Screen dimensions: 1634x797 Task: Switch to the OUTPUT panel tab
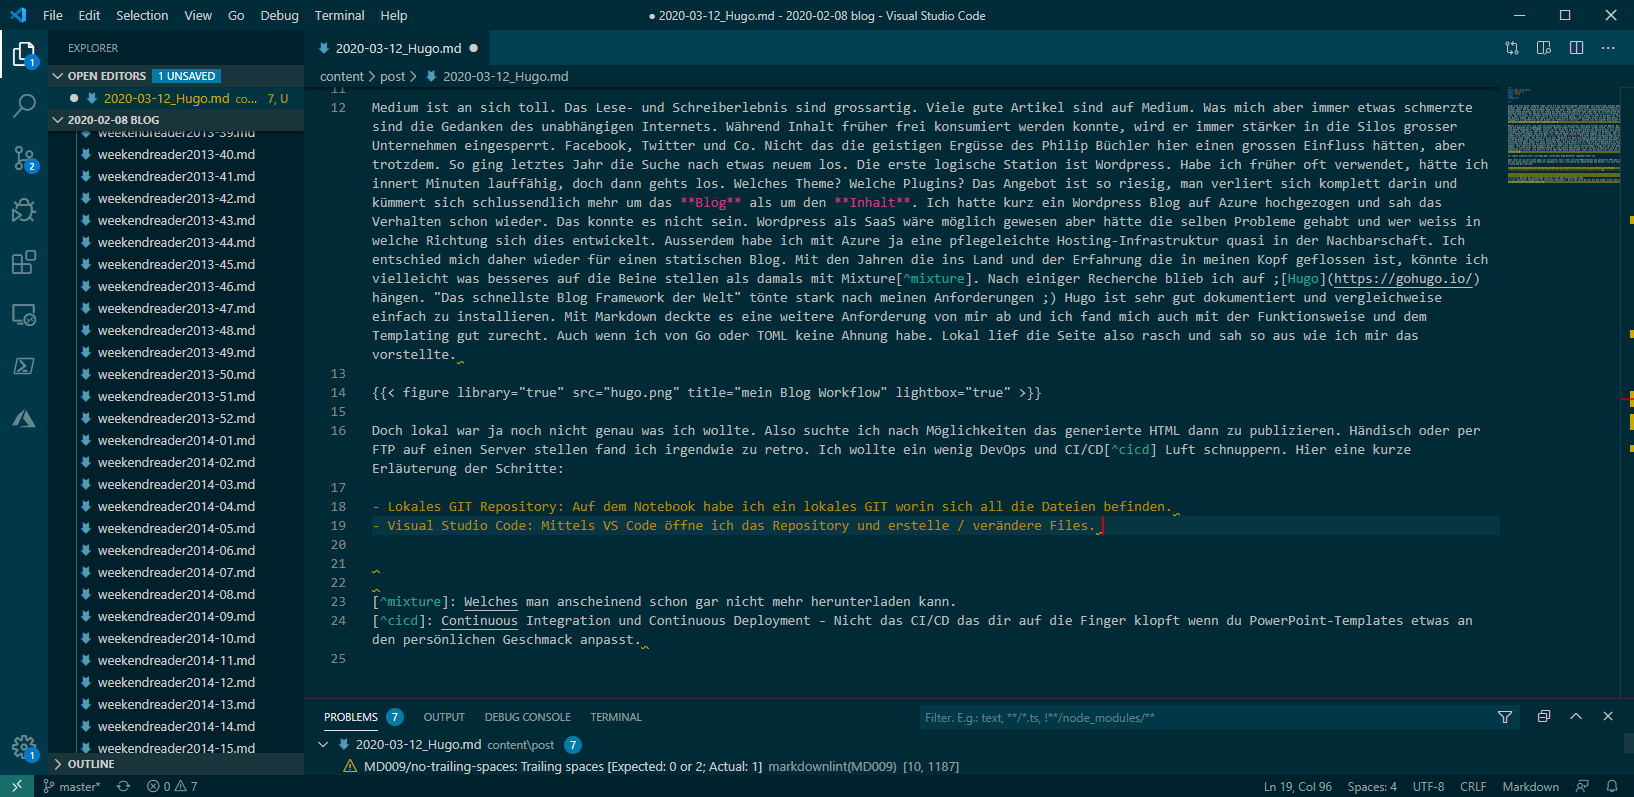(x=444, y=717)
